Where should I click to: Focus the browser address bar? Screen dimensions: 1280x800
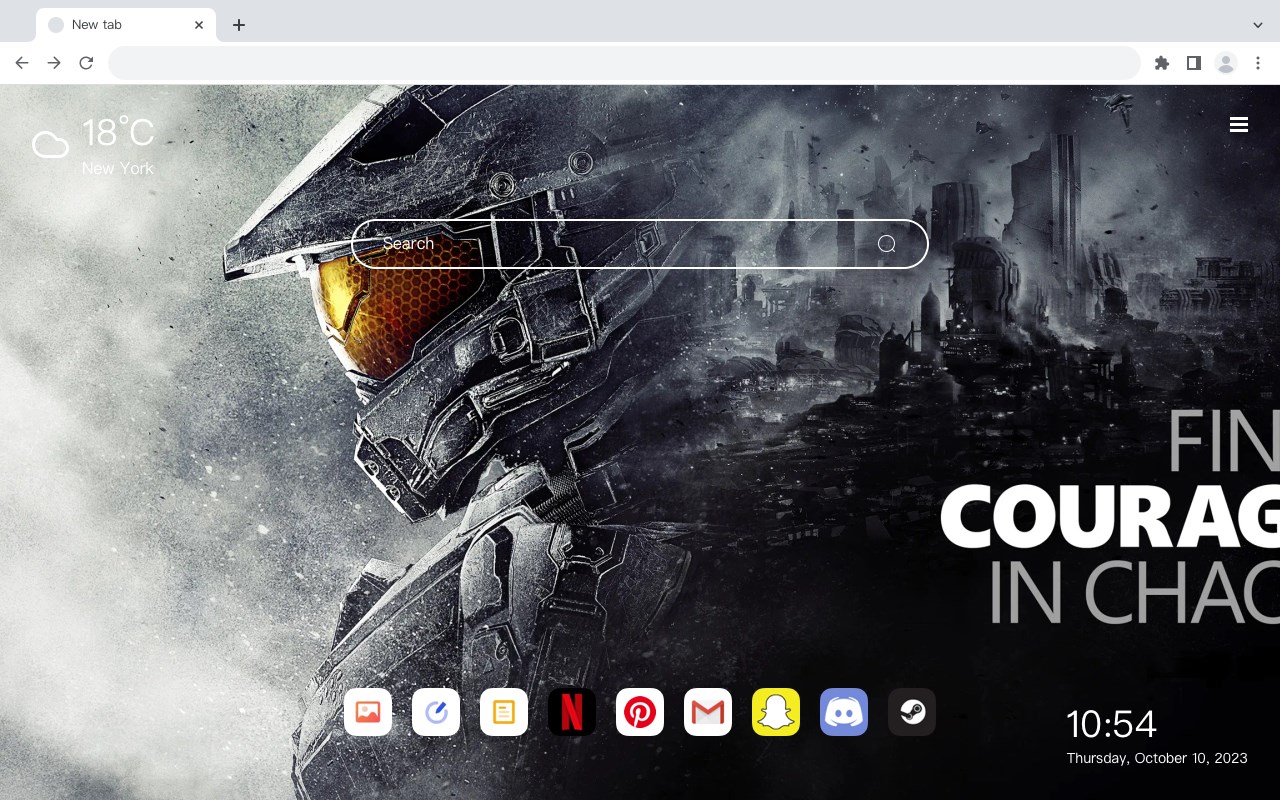click(x=624, y=63)
